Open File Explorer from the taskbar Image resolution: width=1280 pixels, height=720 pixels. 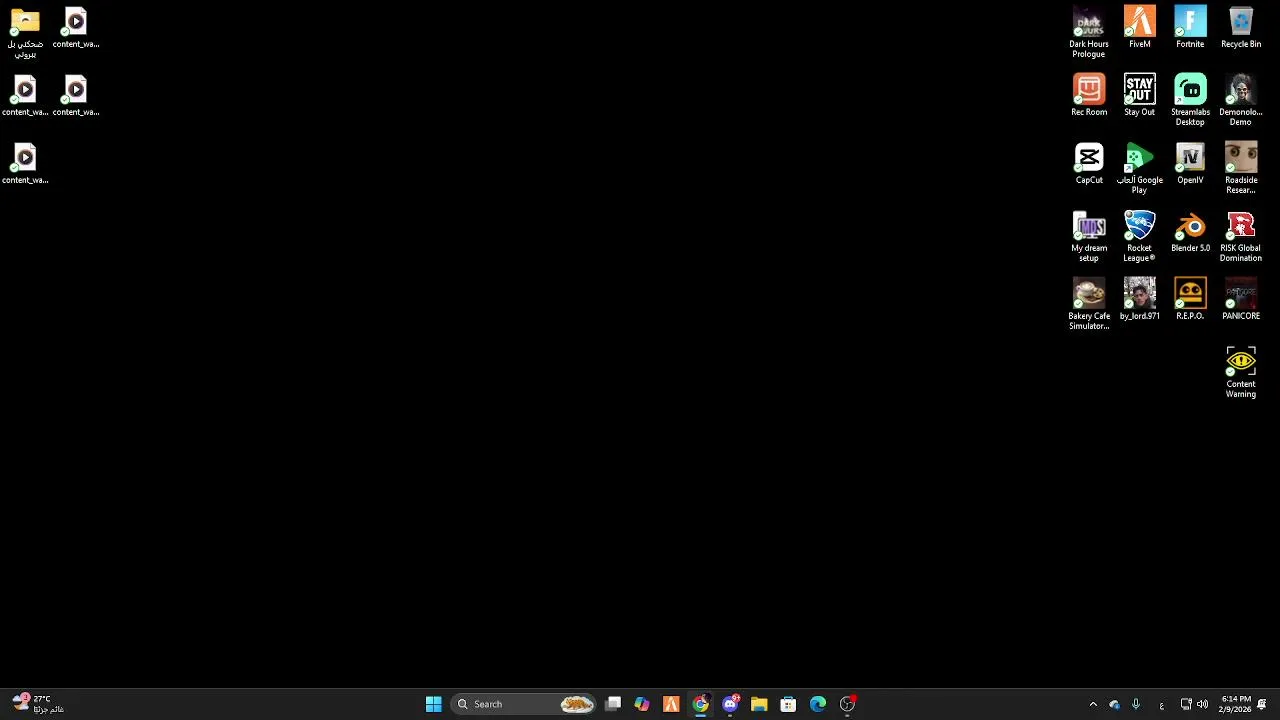coord(759,704)
